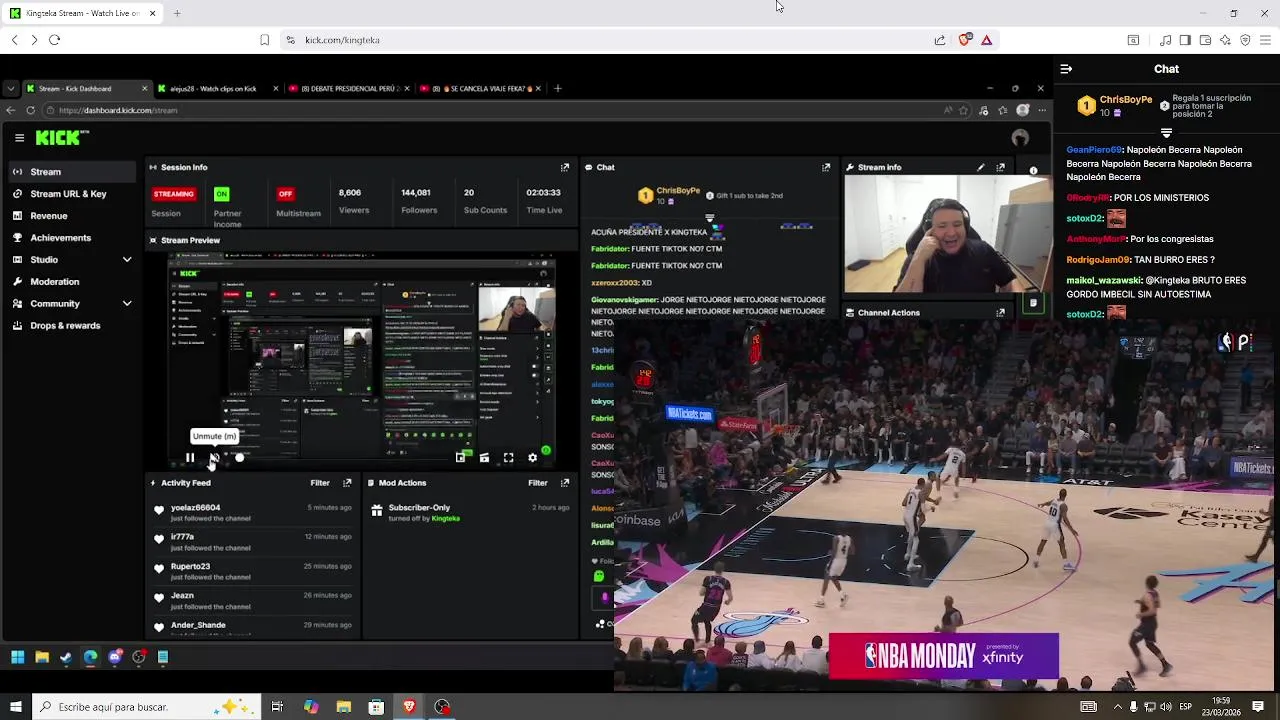Switch to the Se Cancela Viaje Feka tab
This screenshot has height=720, width=1280.
(478, 88)
